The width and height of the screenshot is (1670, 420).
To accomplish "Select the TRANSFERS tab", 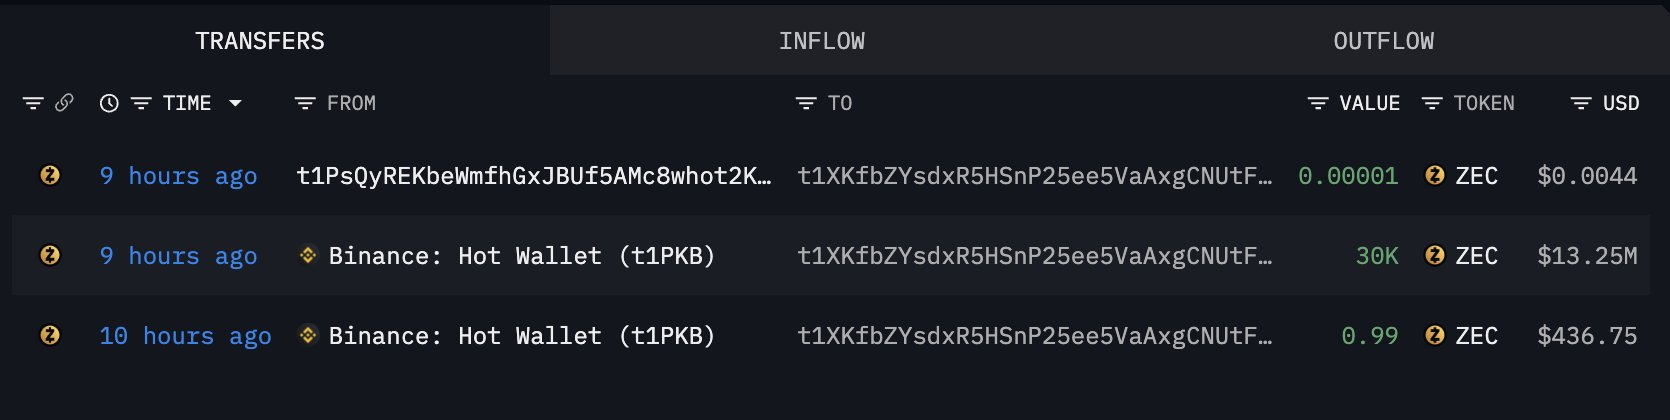I will click(260, 41).
